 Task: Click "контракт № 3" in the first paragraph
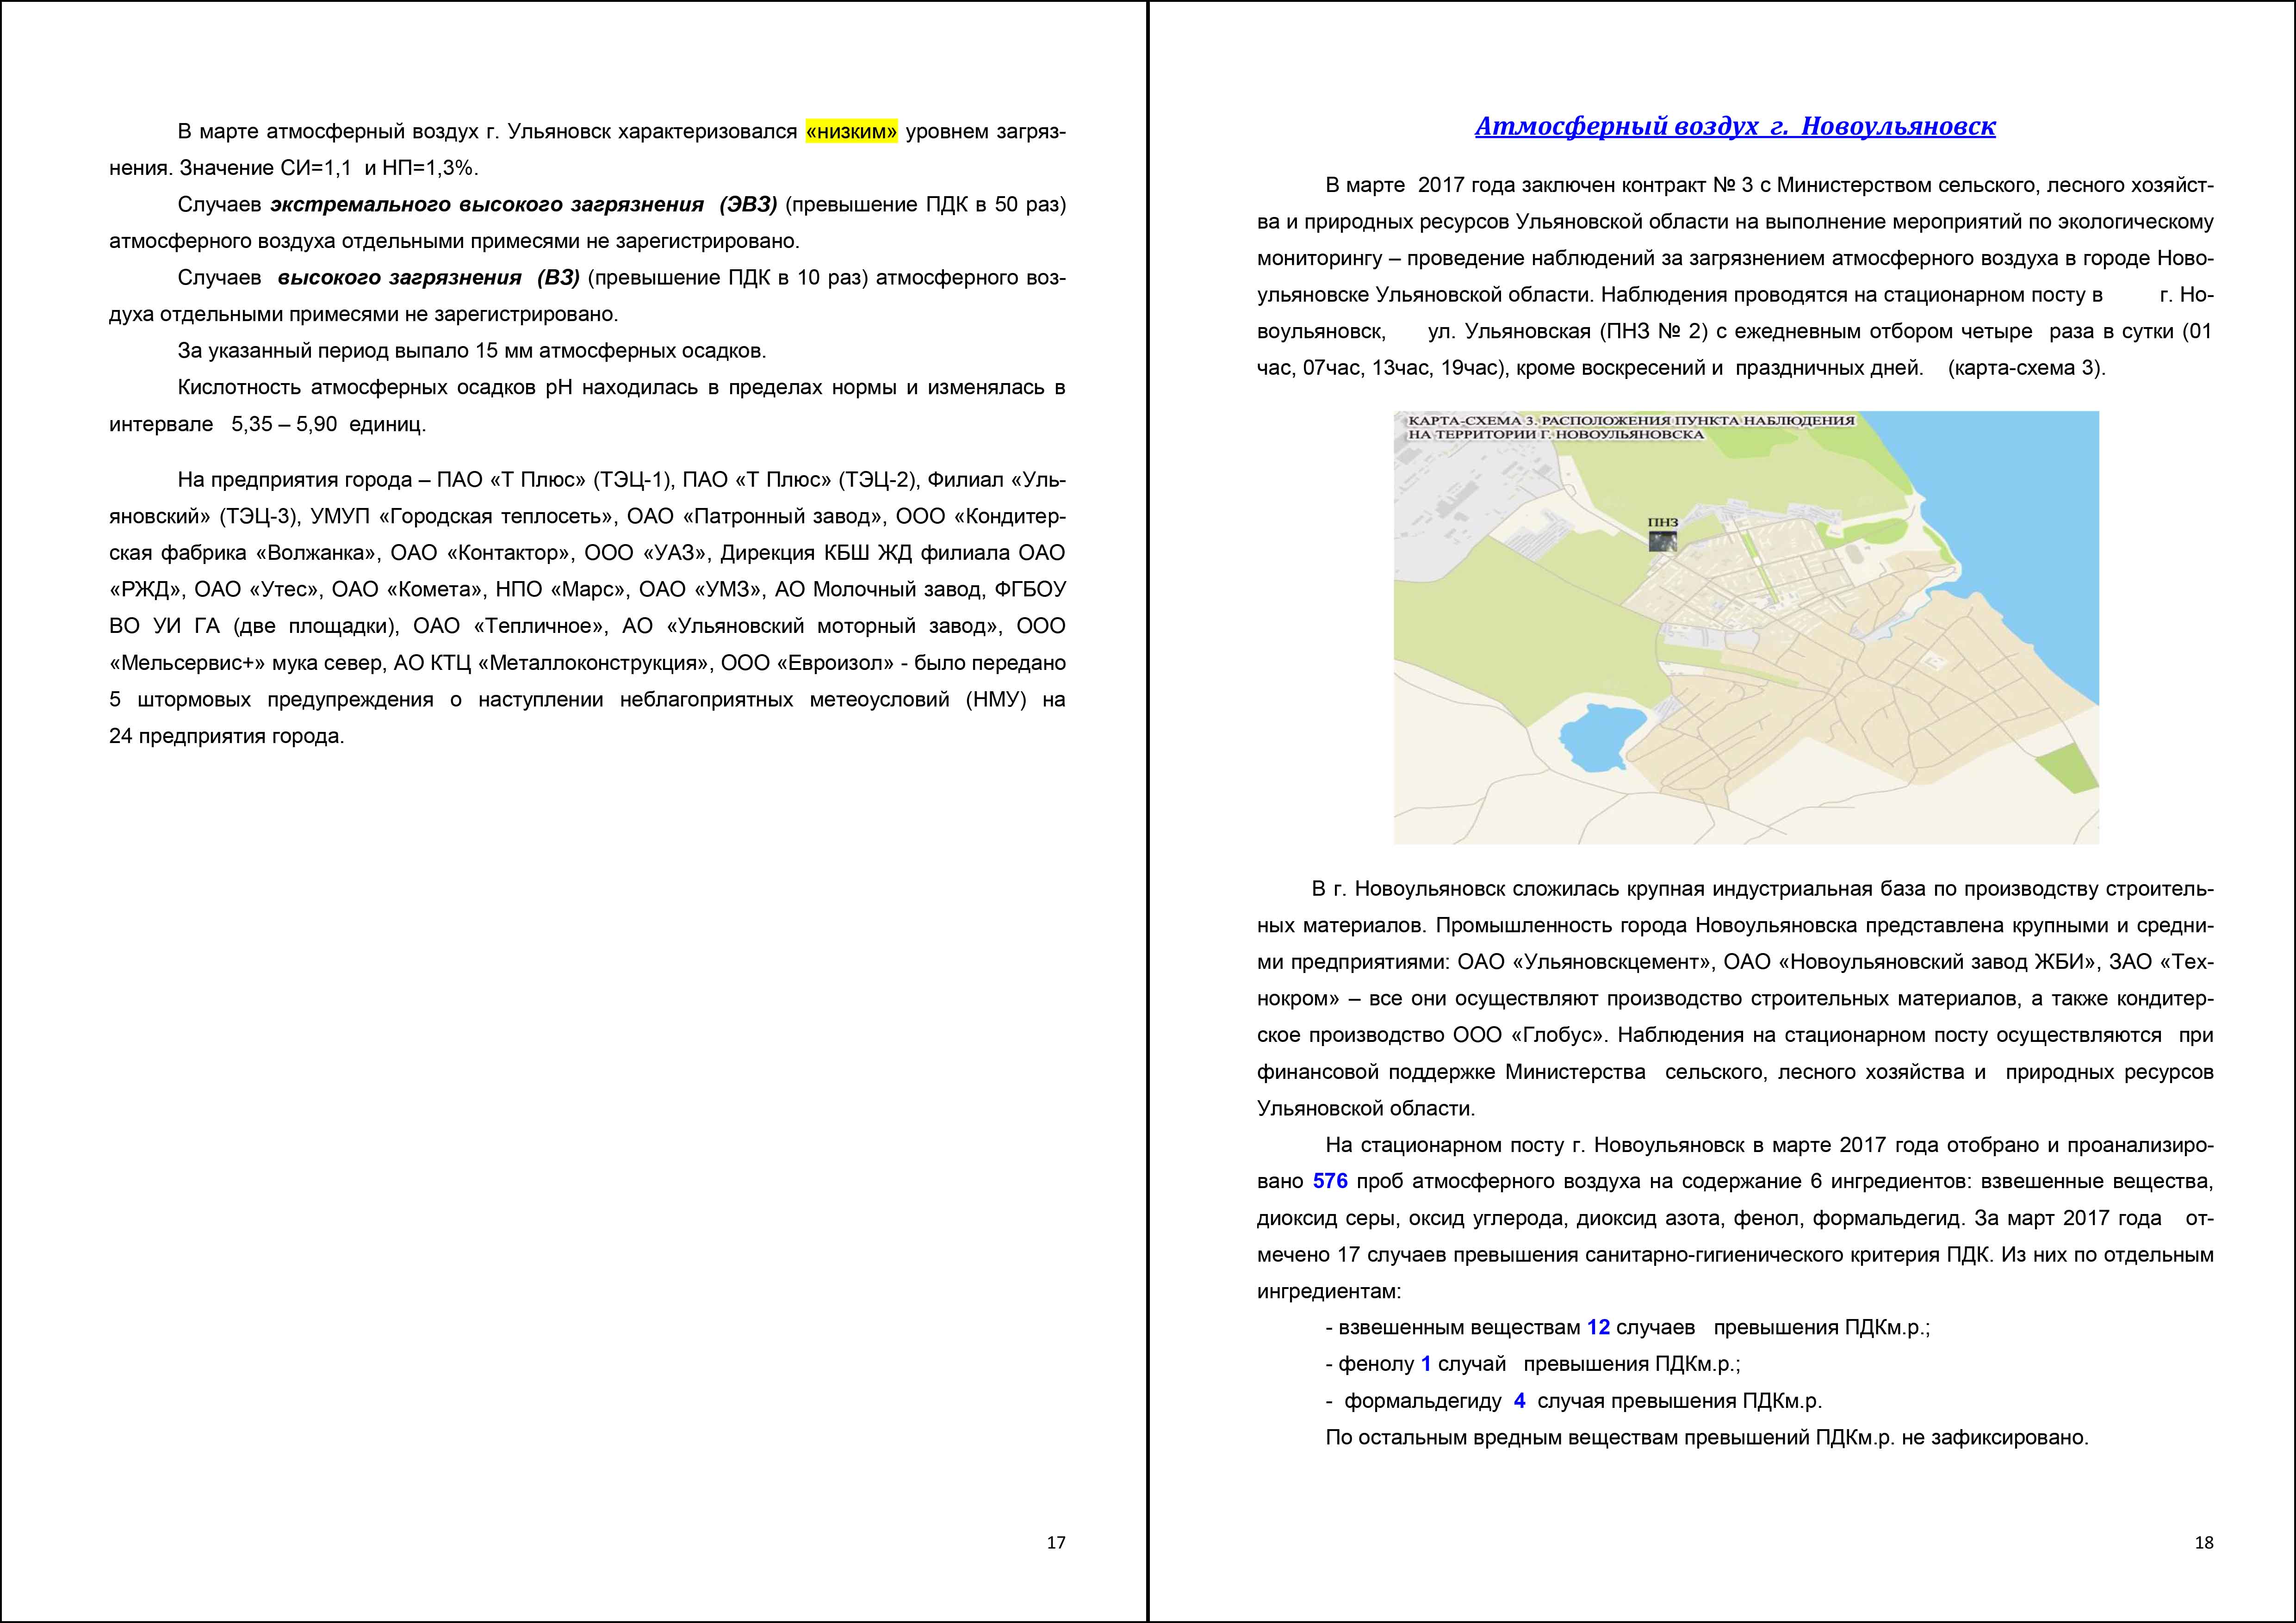[x=1687, y=185]
